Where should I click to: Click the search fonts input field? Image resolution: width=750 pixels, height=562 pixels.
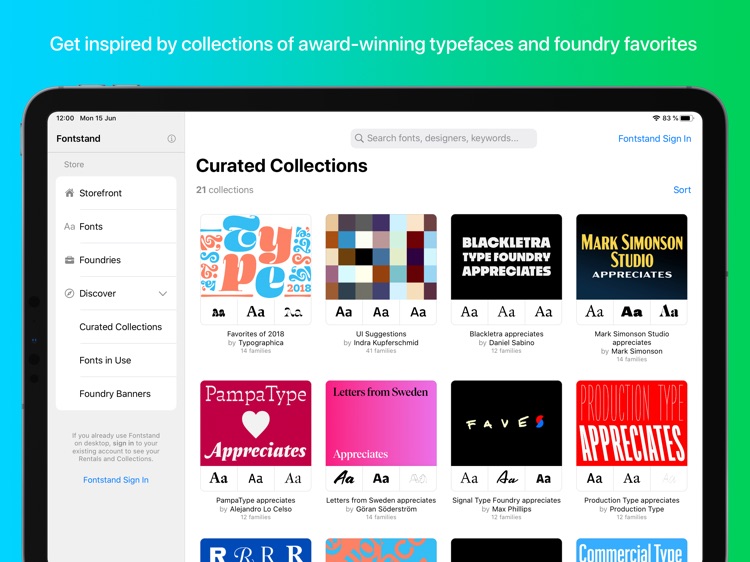tap(443, 138)
